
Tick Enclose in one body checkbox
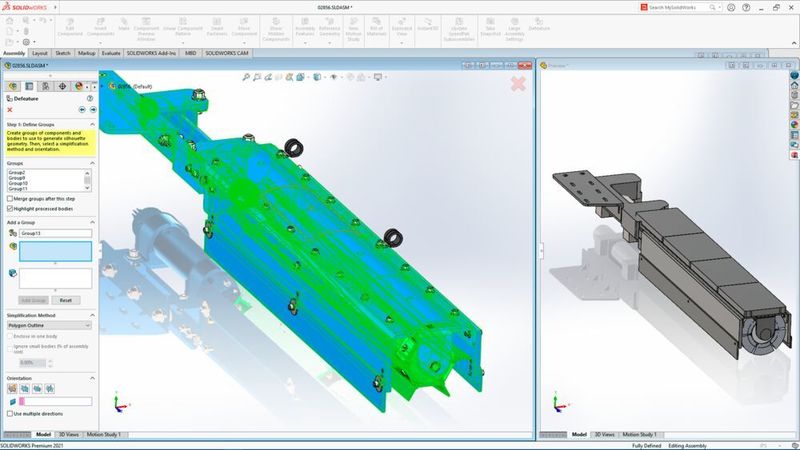(10, 336)
